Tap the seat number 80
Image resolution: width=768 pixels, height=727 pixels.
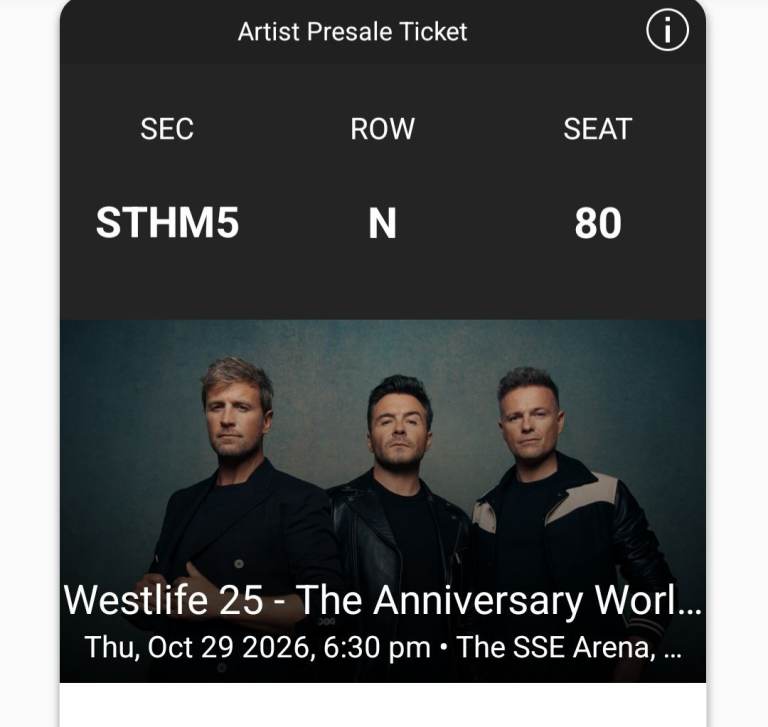tap(598, 223)
